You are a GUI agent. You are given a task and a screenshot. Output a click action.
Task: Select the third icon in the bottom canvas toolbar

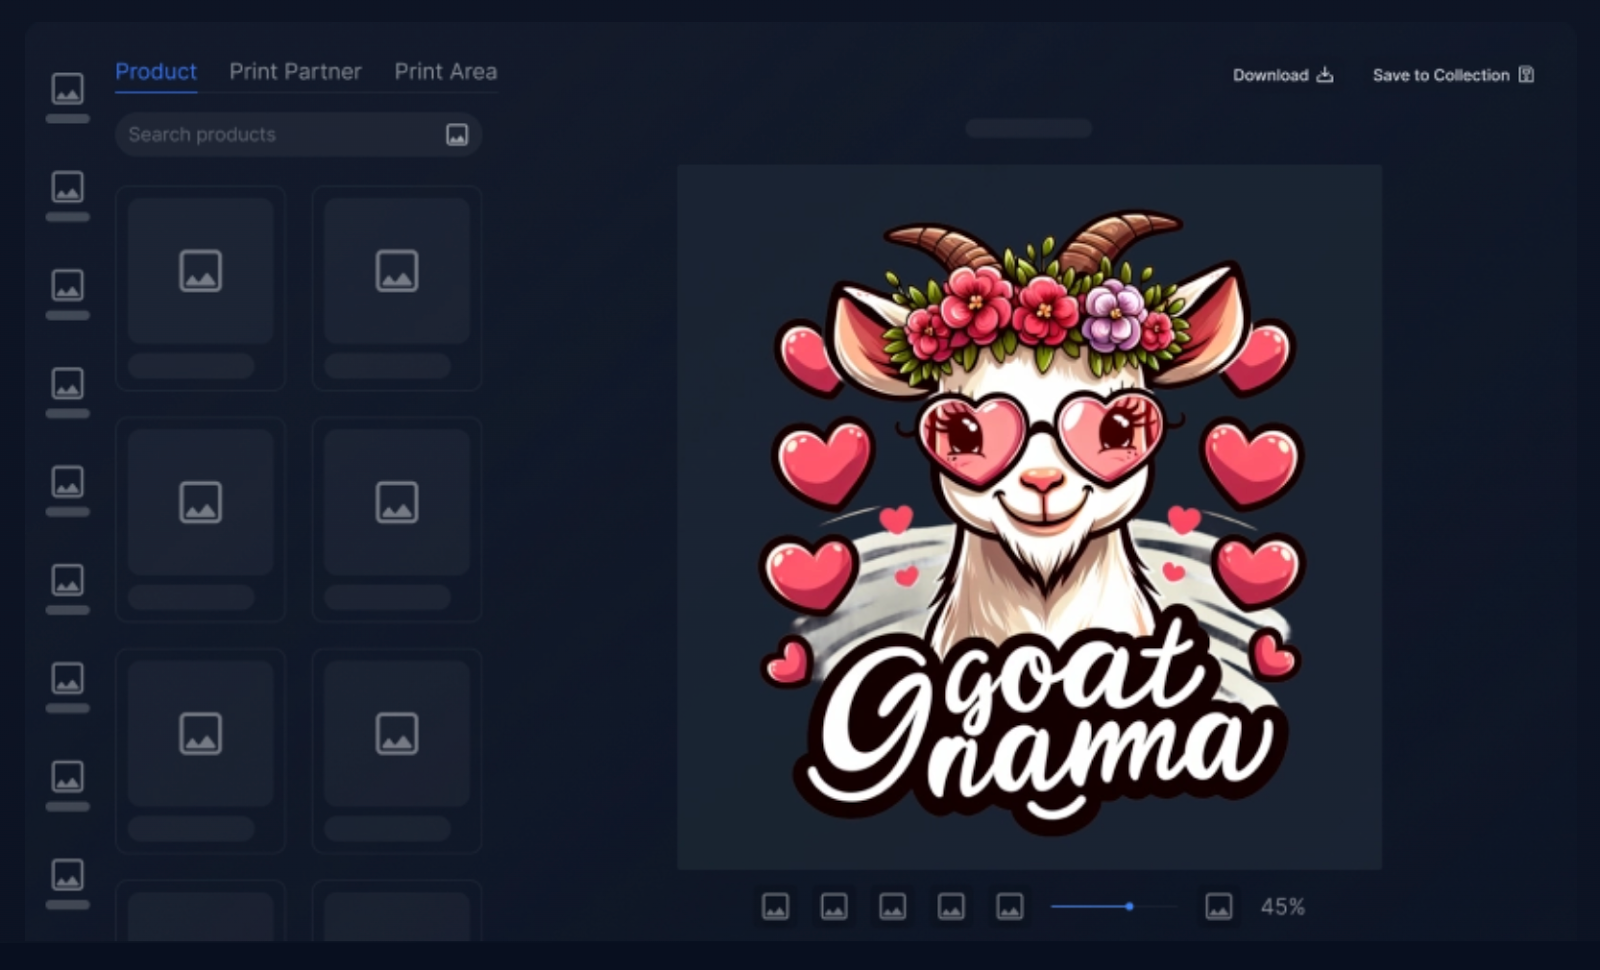[892, 907]
